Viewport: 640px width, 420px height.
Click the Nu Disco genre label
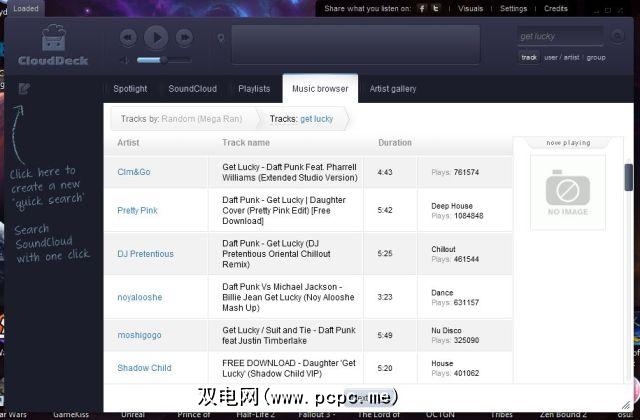[x=446, y=330]
